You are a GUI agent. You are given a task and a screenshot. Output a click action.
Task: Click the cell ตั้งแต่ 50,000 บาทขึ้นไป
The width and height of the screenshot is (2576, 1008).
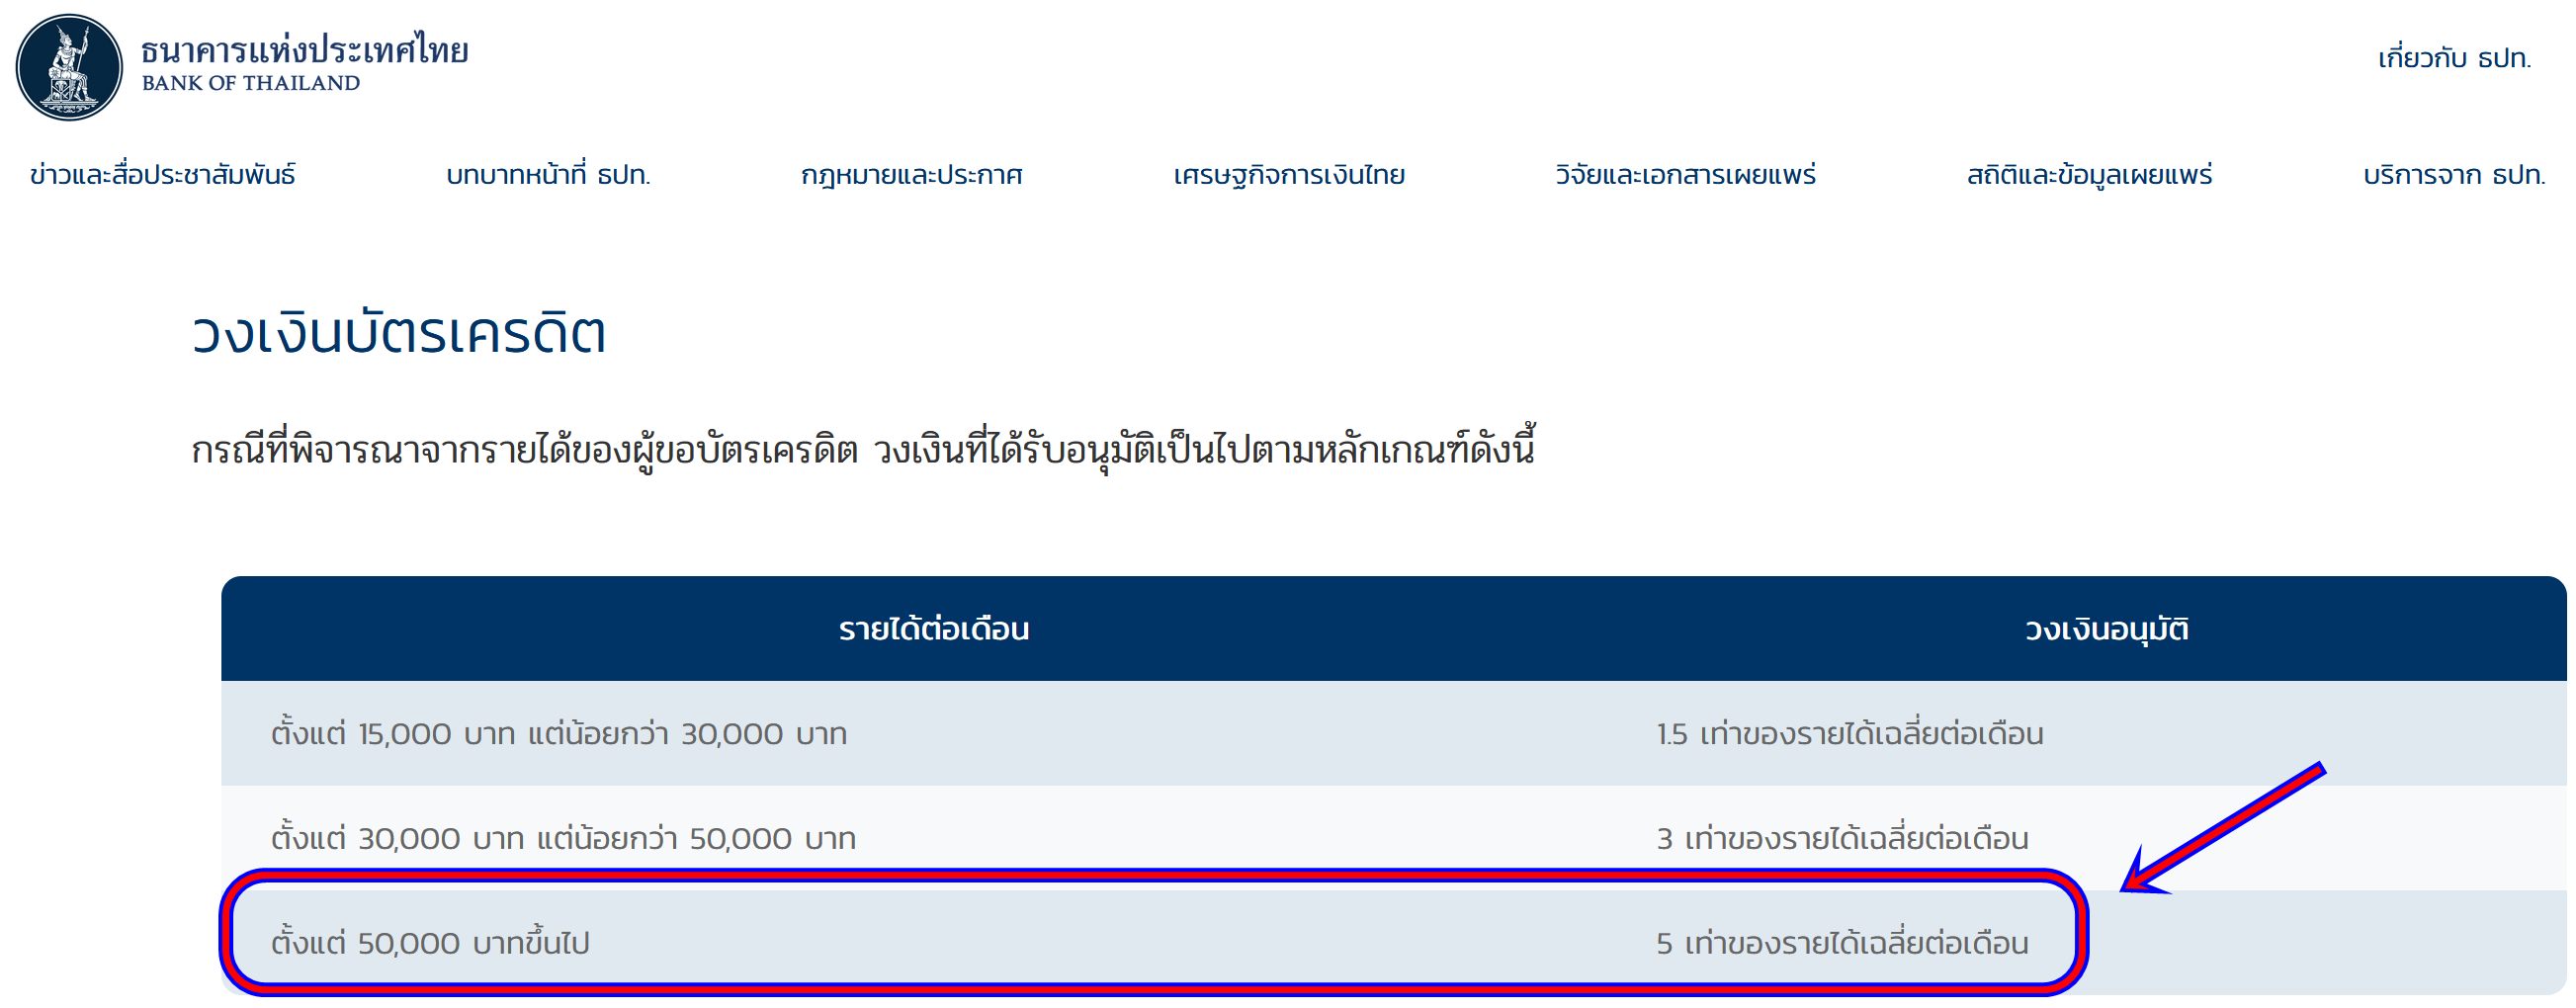[x=430, y=943]
